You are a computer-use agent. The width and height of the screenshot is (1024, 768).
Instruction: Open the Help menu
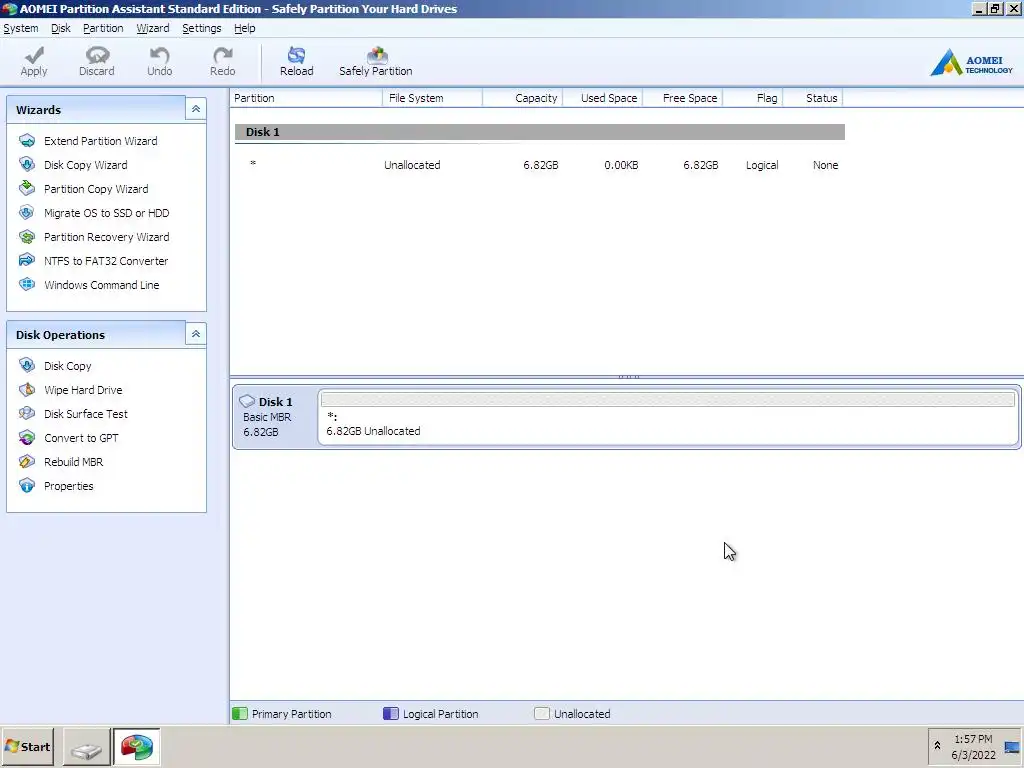[245, 28]
